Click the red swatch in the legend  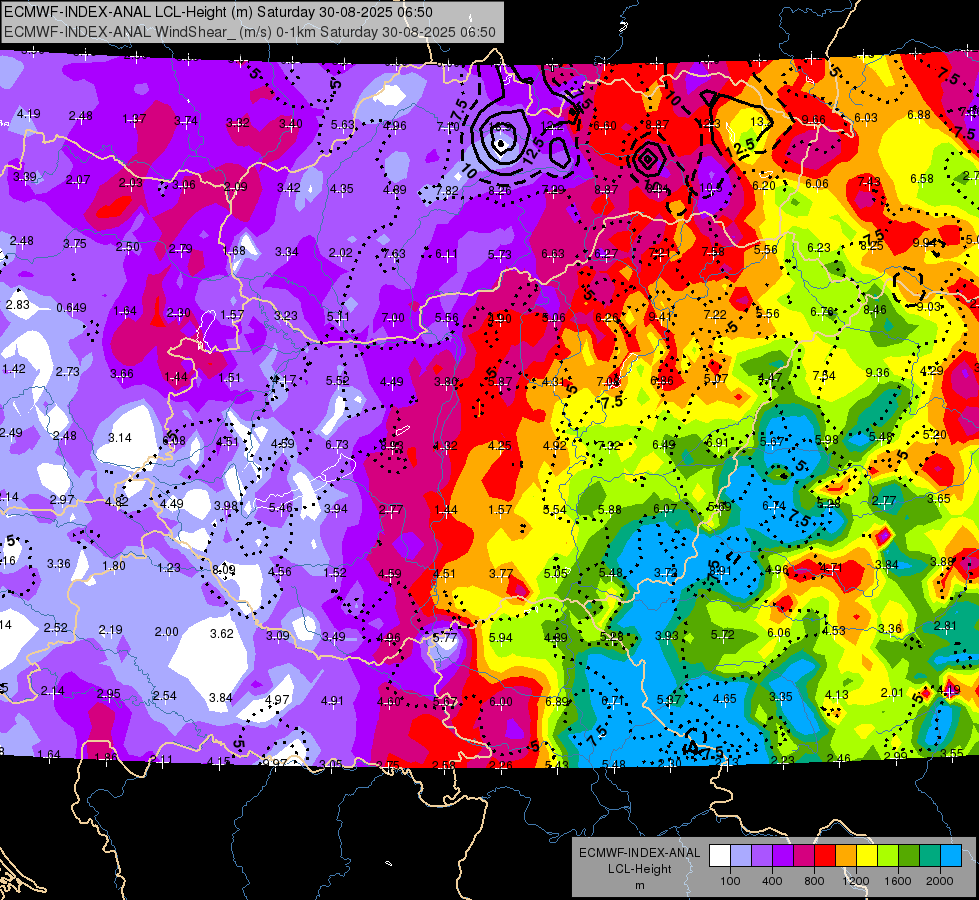pos(825,856)
